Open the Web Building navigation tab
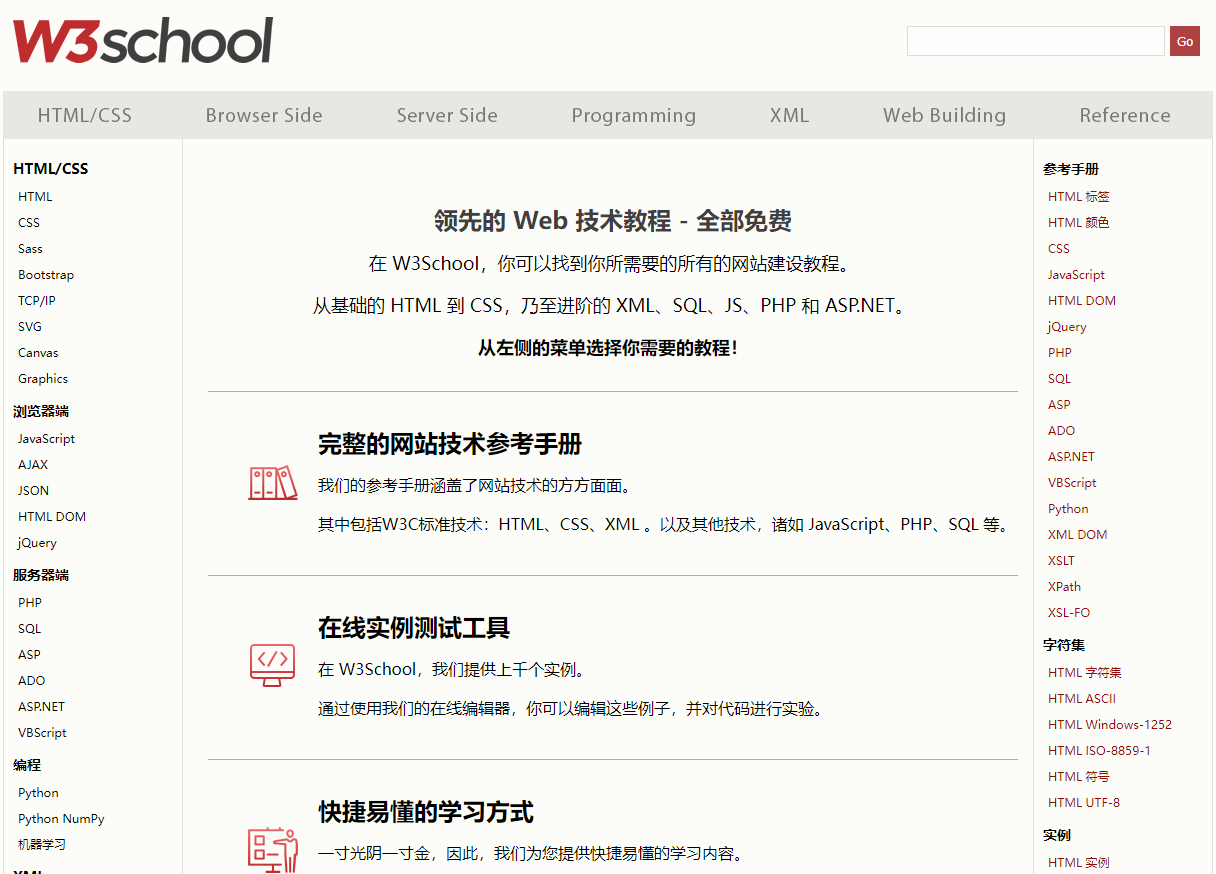1216x874 pixels. (x=945, y=115)
